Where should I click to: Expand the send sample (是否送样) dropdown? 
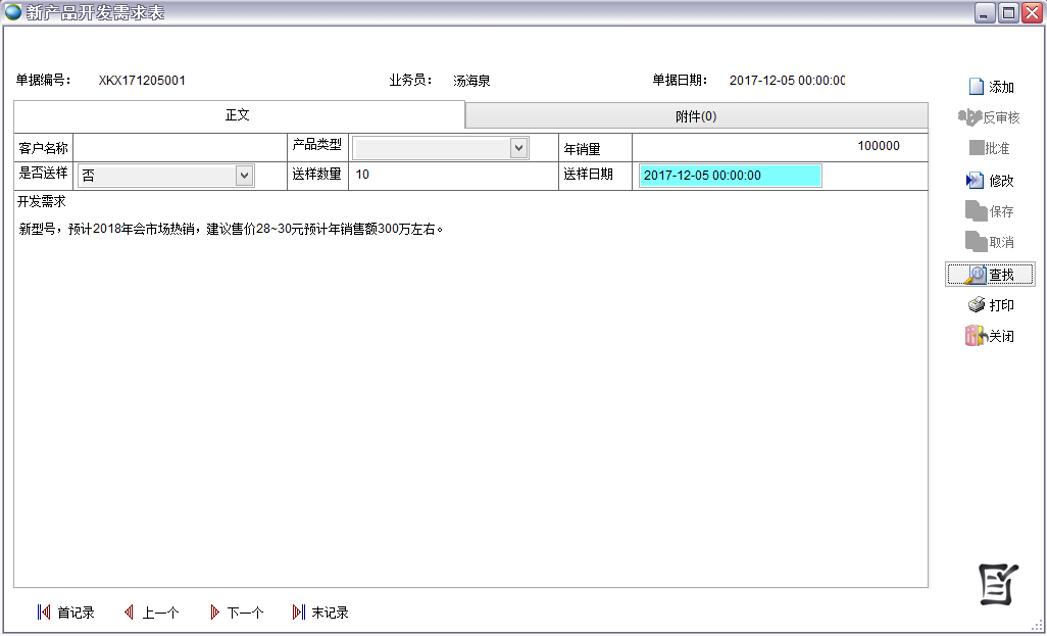[x=244, y=176]
